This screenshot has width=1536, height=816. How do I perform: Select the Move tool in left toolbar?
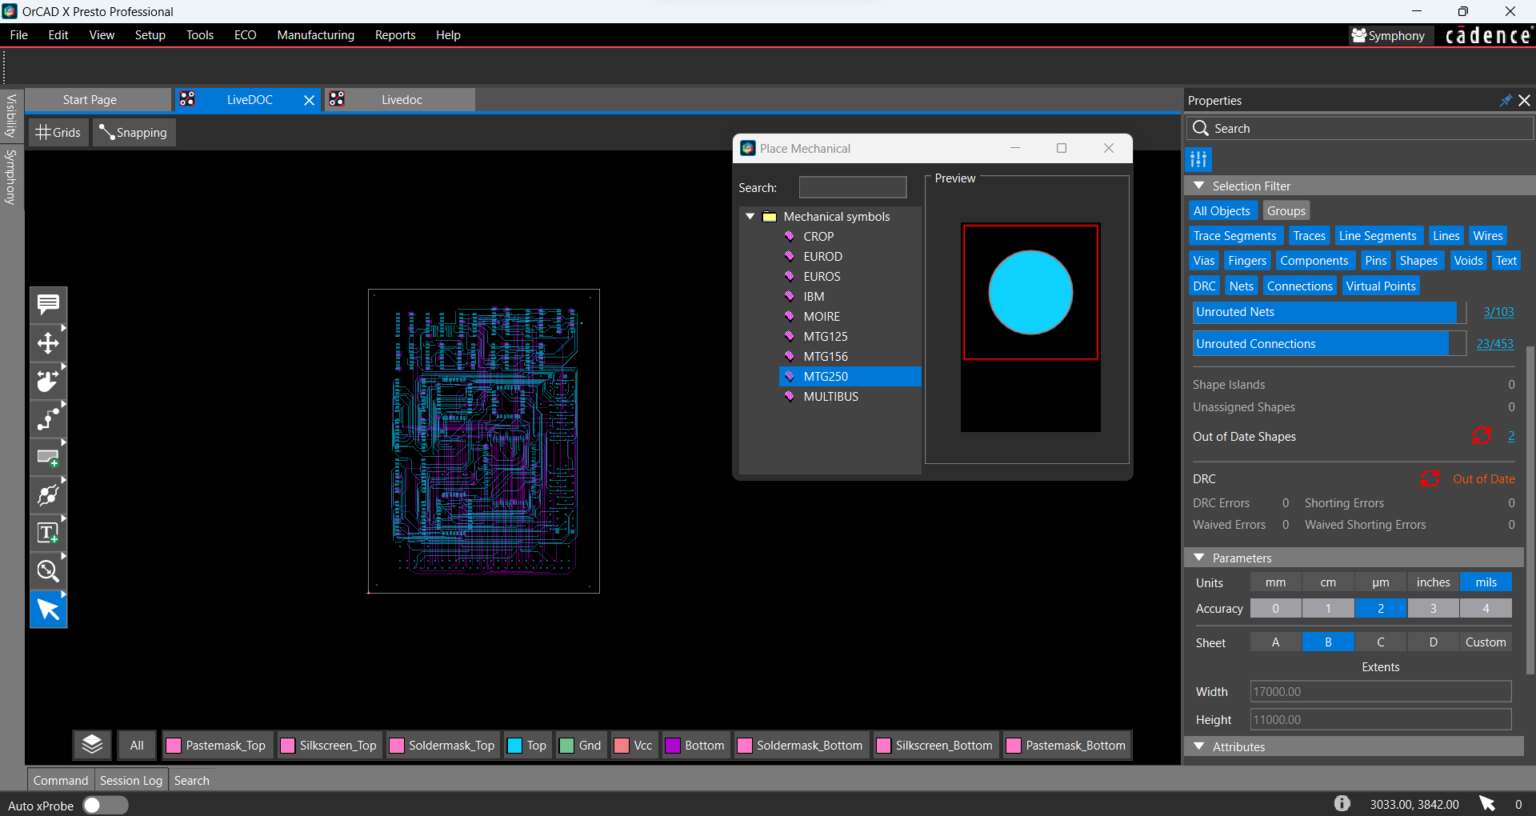click(x=48, y=343)
